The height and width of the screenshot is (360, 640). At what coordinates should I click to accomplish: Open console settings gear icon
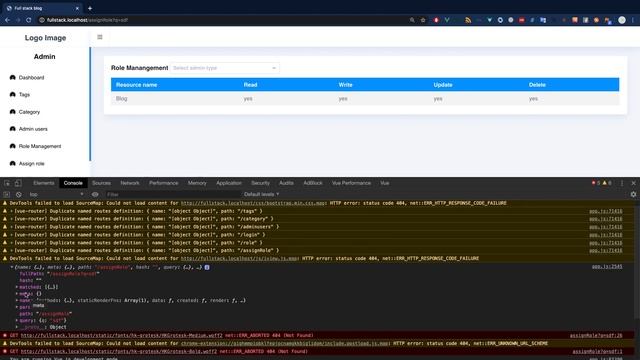pyautogui.click(x=633, y=195)
